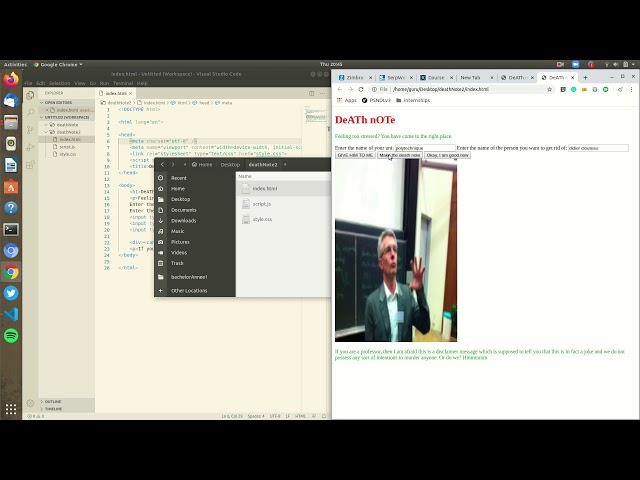Viewport: 640px width, 480px height.
Task: Show Applications grid in the dock
Action: tap(11, 409)
